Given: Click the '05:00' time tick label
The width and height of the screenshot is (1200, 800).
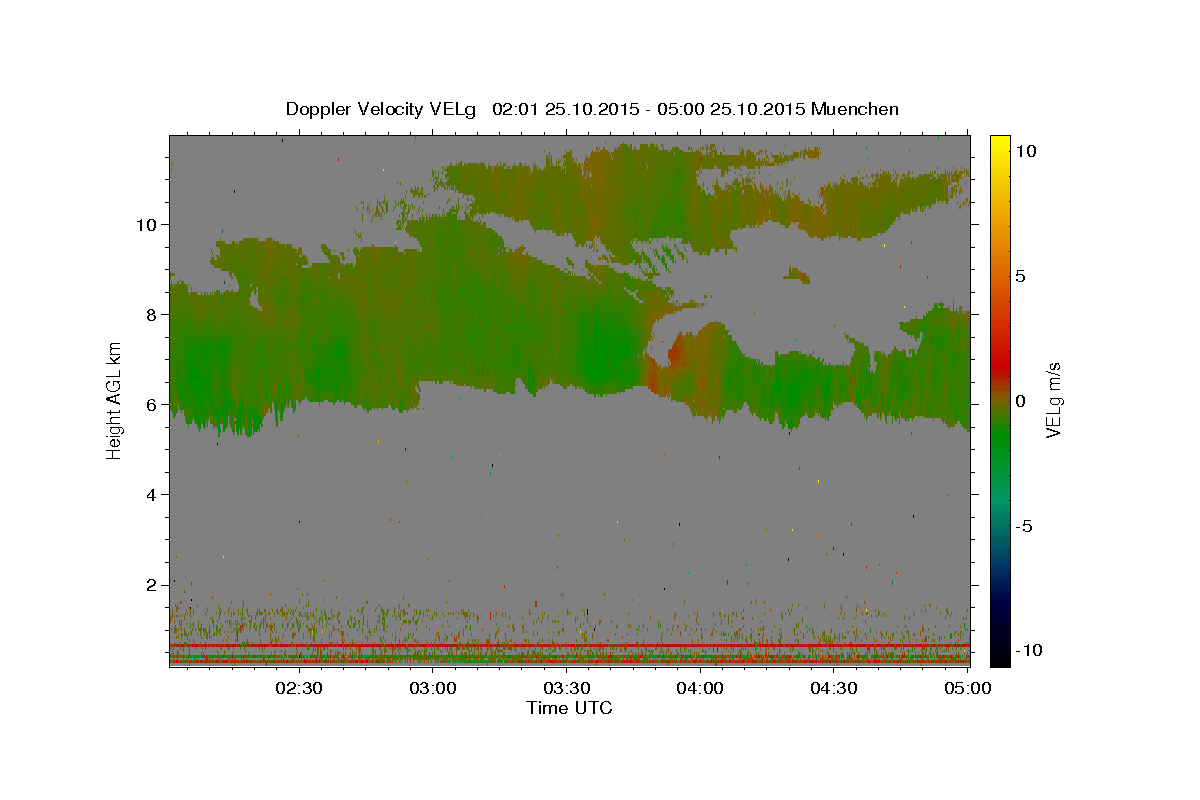Looking at the screenshot, I should pyautogui.click(x=968, y=688).
